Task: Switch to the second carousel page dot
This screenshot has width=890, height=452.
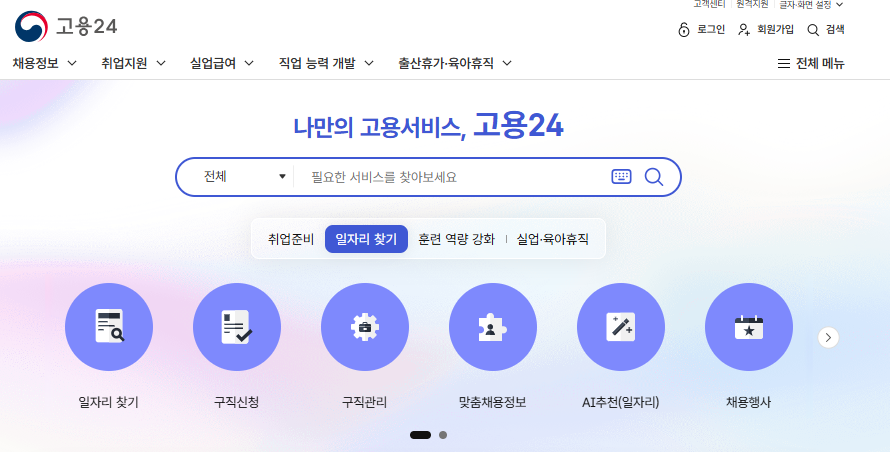Action: click(443, 435)
